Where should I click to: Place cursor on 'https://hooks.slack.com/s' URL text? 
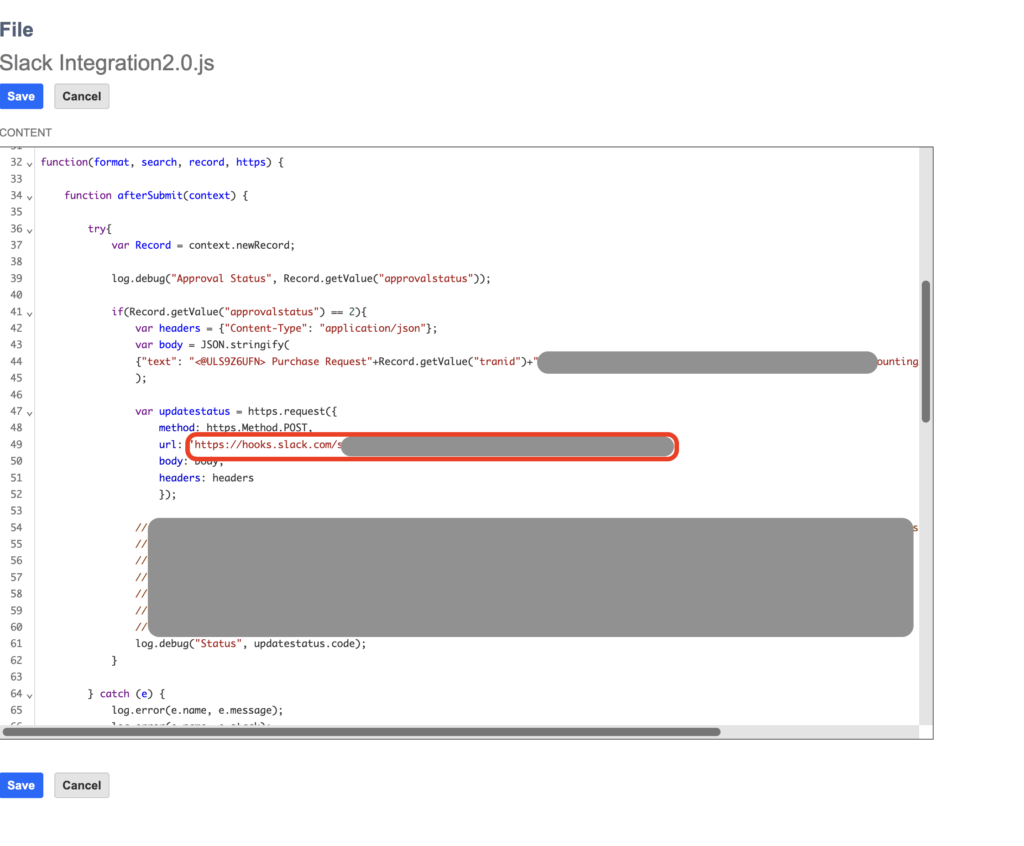coord(266,444)
